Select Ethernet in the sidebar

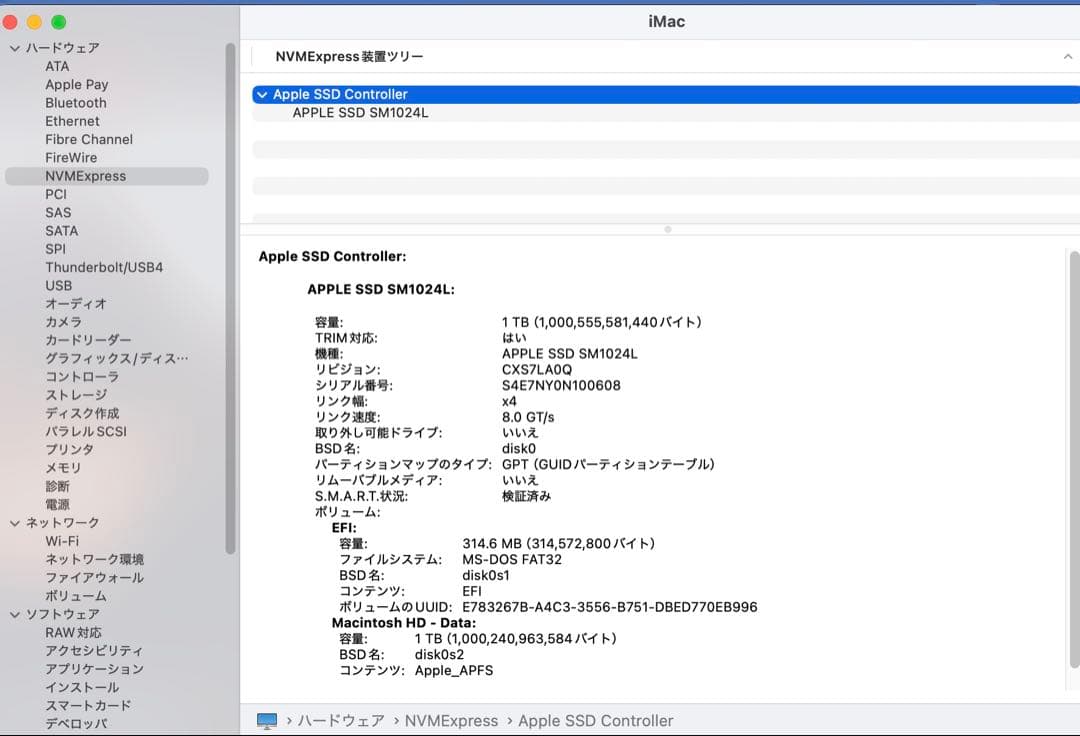tap(72, 121)
